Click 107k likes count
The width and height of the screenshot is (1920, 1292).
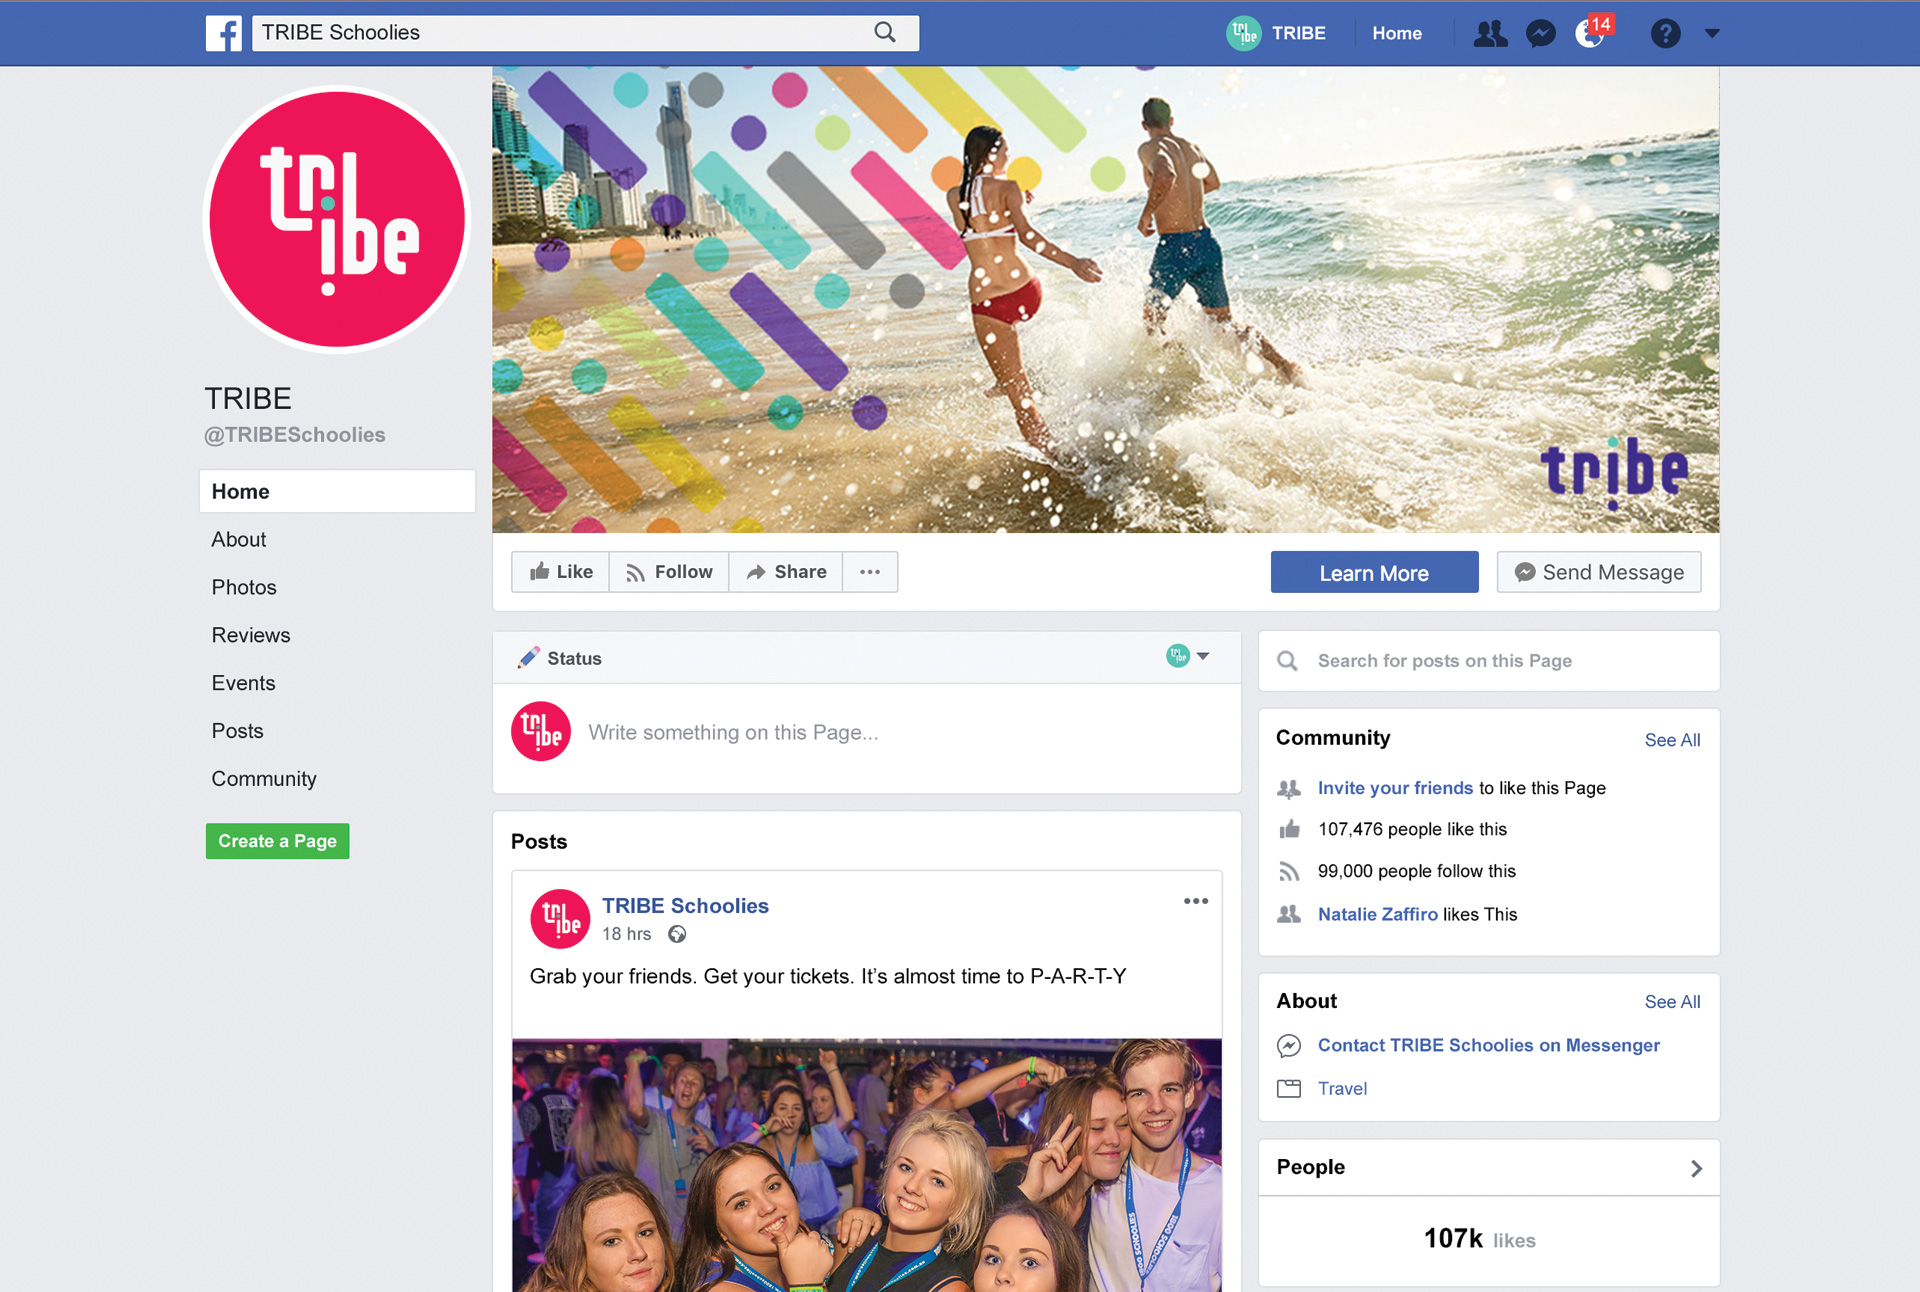pyautogui.click(x=1479, y=1239)
